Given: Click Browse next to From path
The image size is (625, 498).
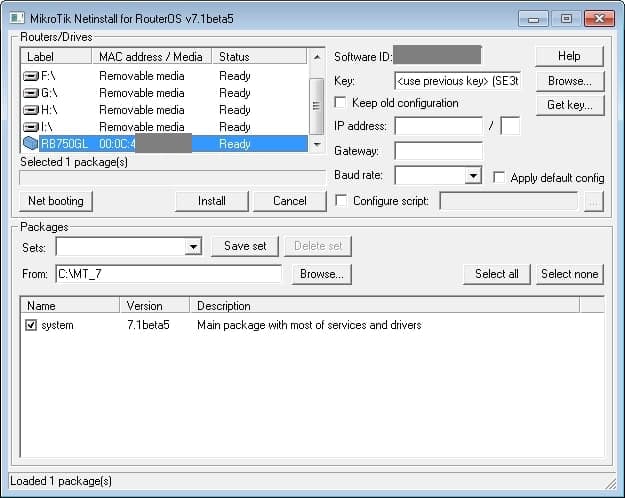Looking at the screenshot, I should pyautogui.click(x=322, y=274).
